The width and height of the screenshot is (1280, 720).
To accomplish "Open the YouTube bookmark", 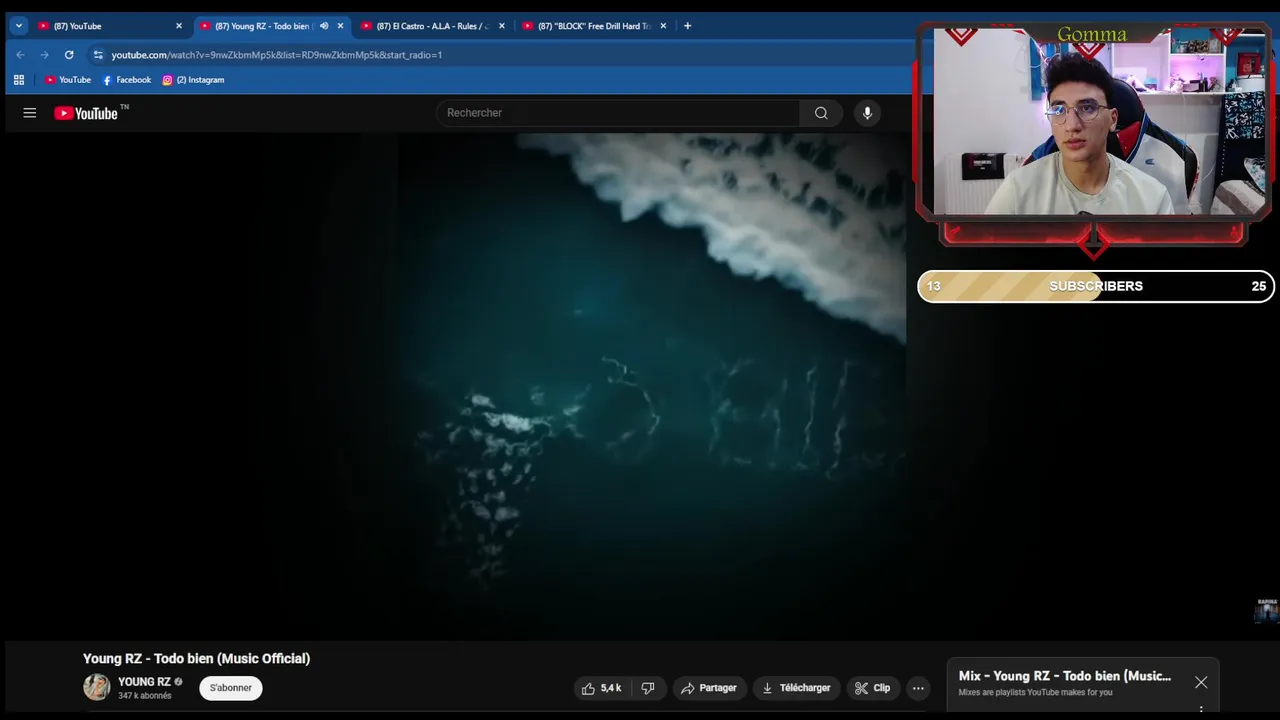I will pos(67,80).
